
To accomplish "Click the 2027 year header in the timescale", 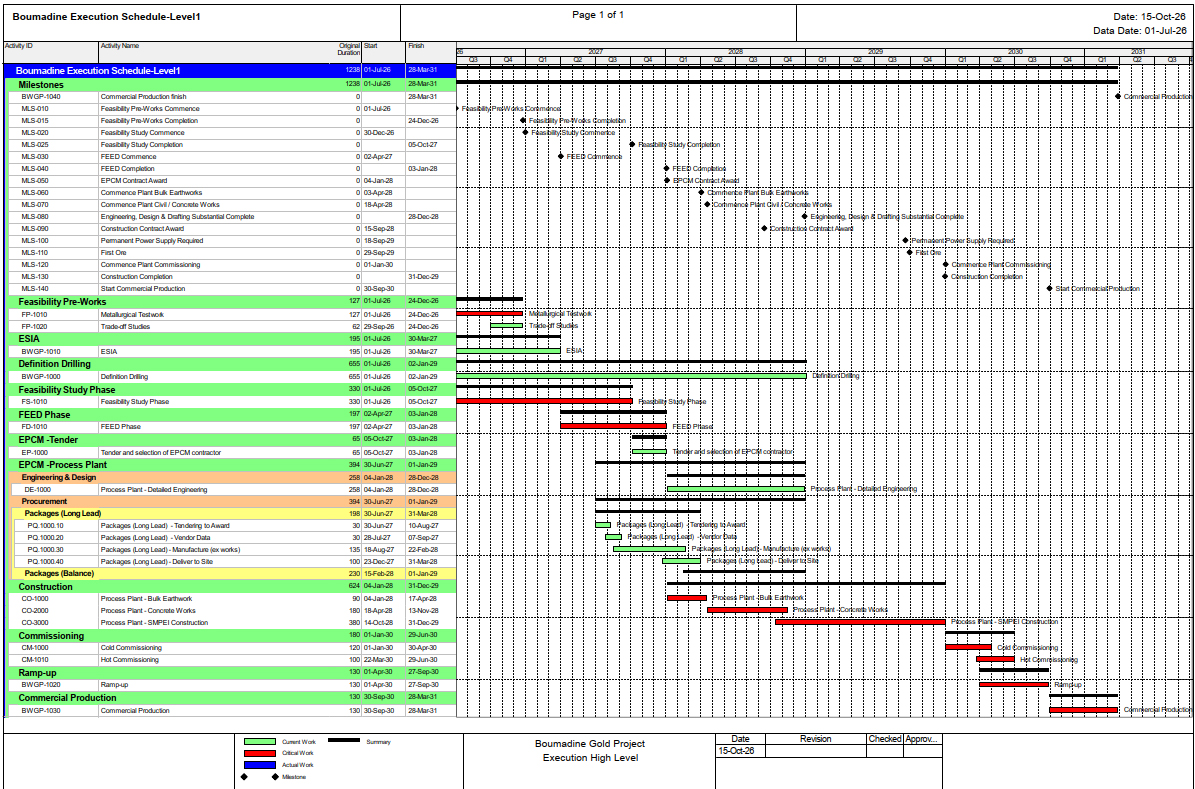I will pyautogui.click(x=595, y=52).
